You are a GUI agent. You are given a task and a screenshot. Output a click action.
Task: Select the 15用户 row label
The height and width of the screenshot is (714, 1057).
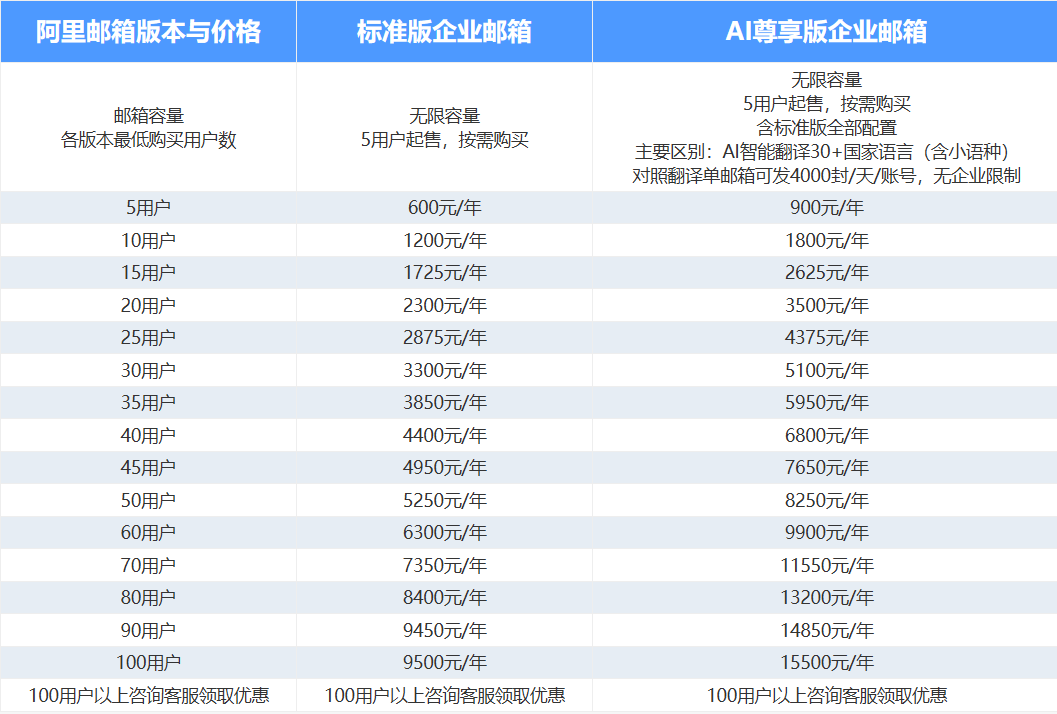click(148, 272)
